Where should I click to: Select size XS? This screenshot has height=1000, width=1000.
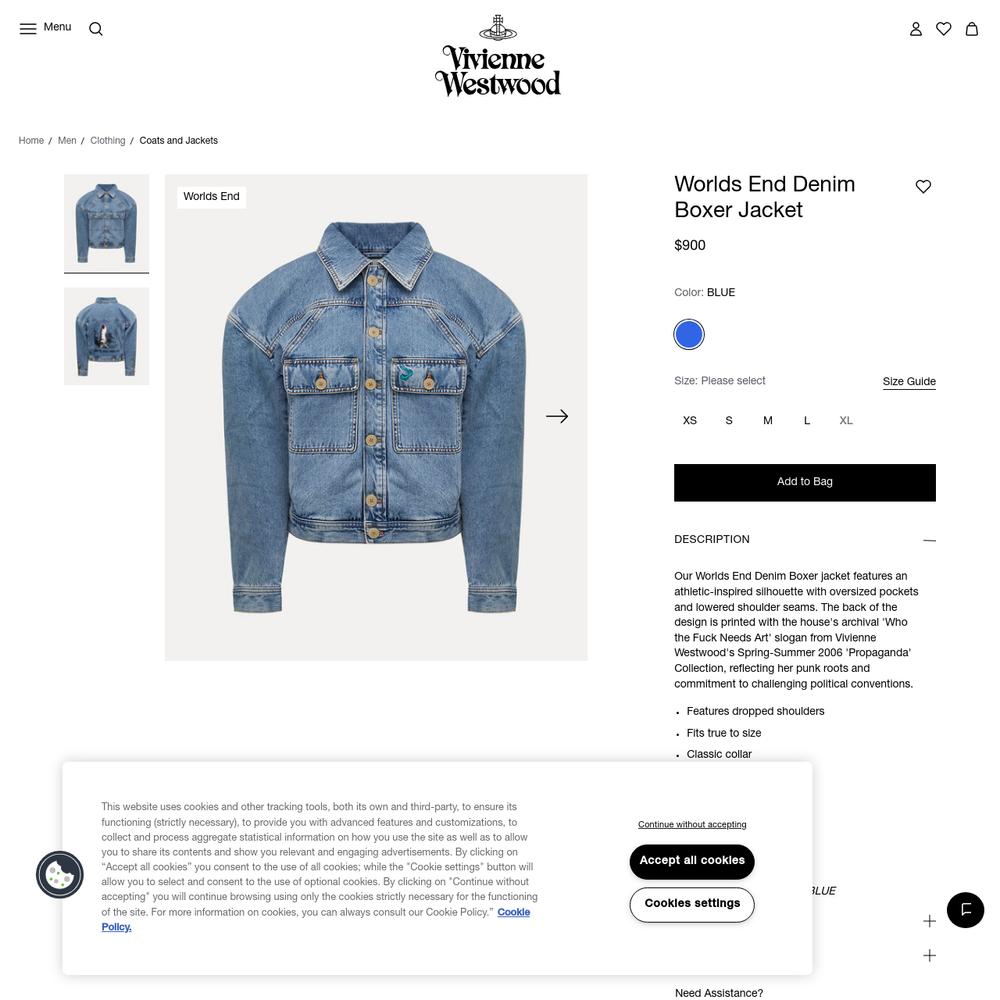[x=689, y=420]
